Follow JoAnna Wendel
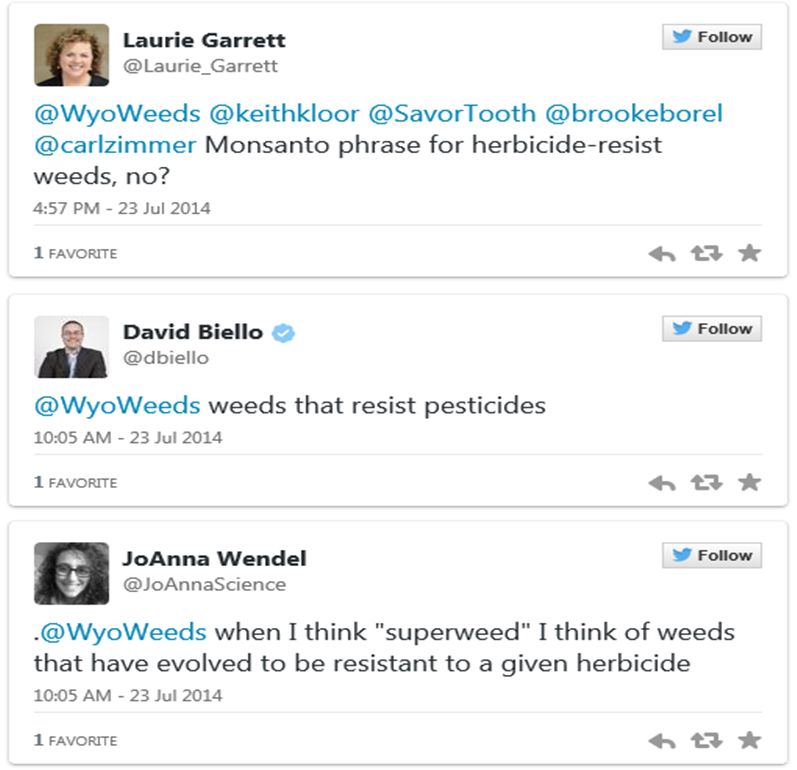Screen dimensions: 797x770 coord(712,556)
